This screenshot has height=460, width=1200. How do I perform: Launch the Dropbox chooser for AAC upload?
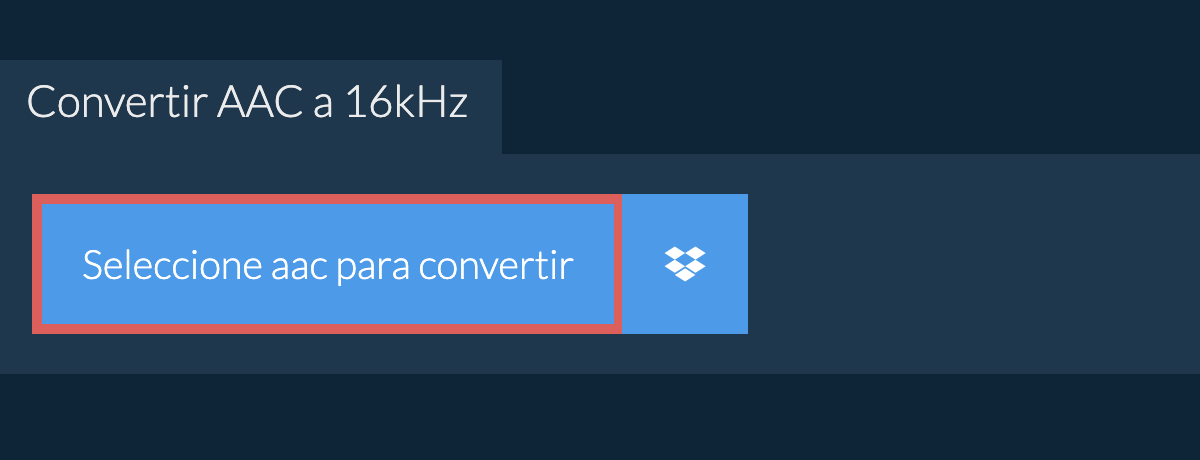pyautogui.click(x=685, y=264)
